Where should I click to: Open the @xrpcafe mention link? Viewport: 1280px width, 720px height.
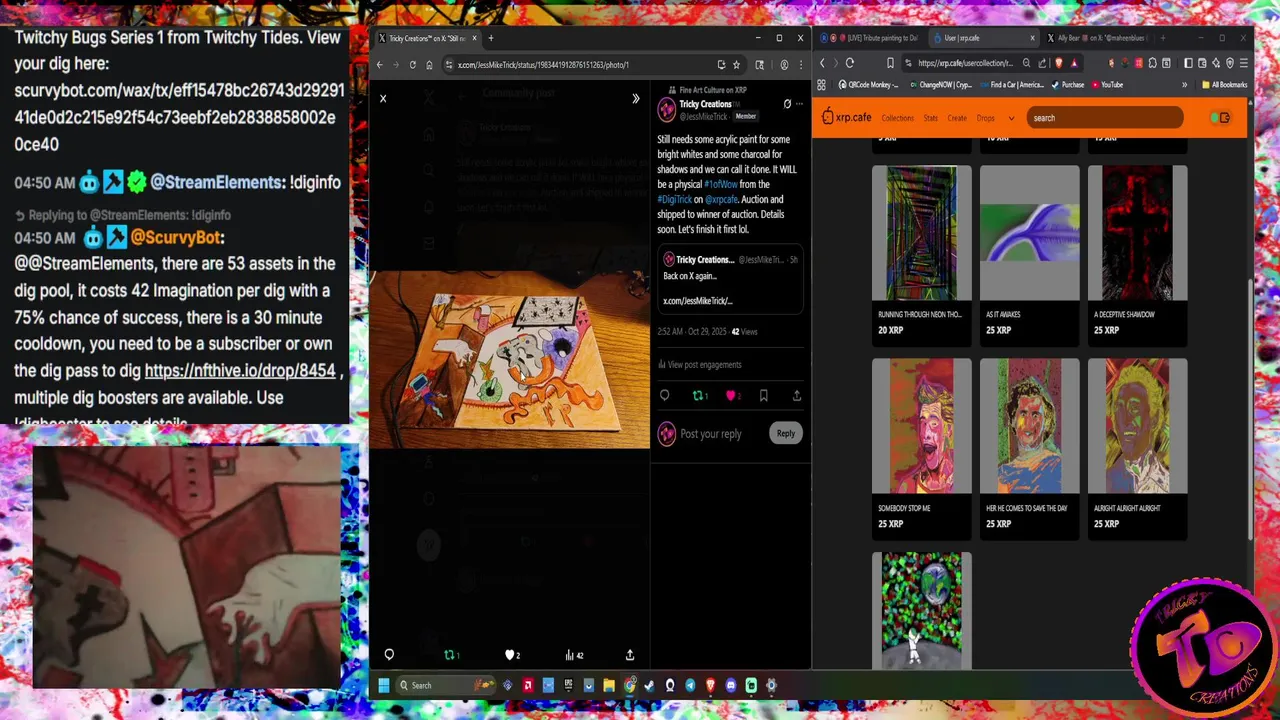coord(721,199)
